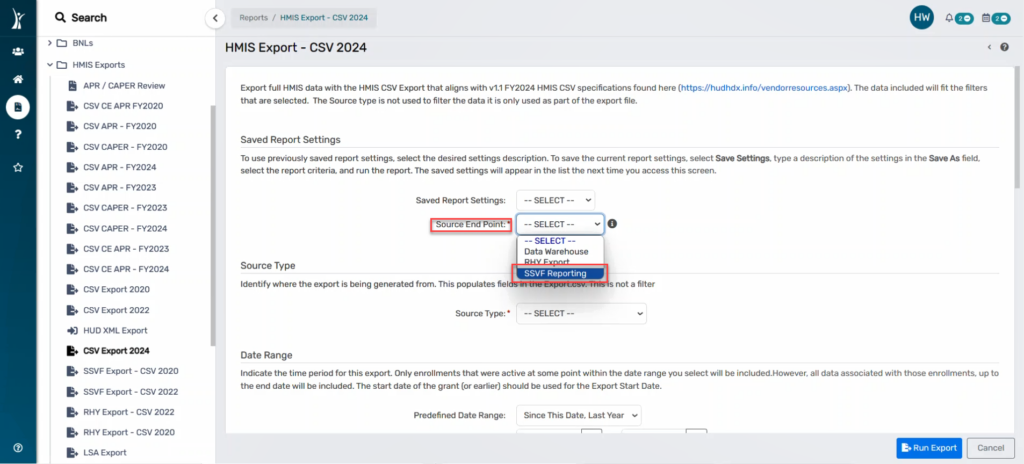Go to the Home icon in left rail
1024x464 pixels.
[18, 79]
